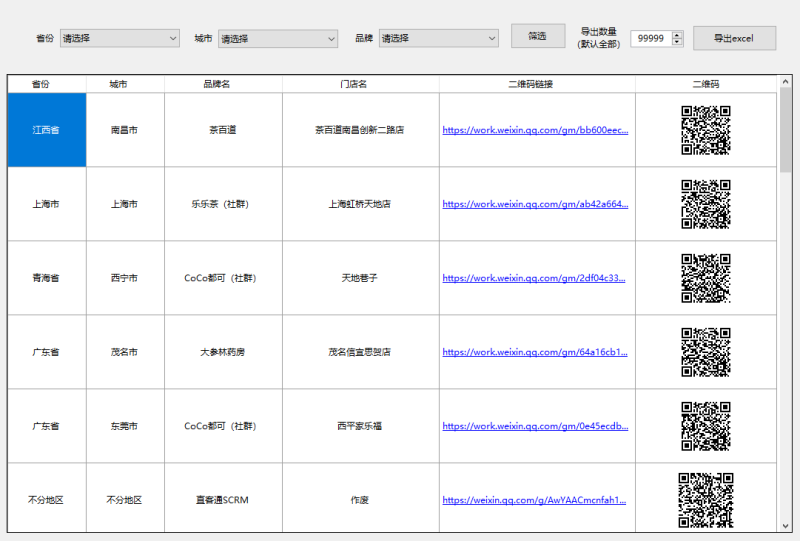
Task: Click QR code in 天地巷子 row
Action: click(706, 278)
